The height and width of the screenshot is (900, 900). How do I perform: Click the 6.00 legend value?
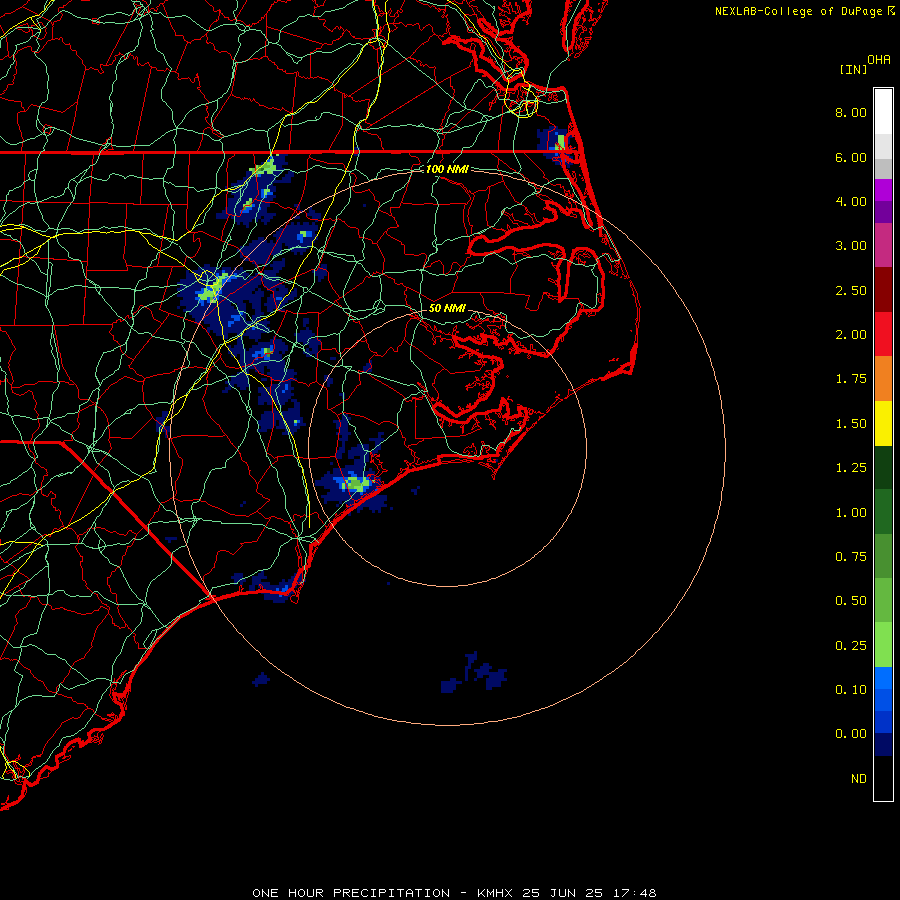(851, 157)
